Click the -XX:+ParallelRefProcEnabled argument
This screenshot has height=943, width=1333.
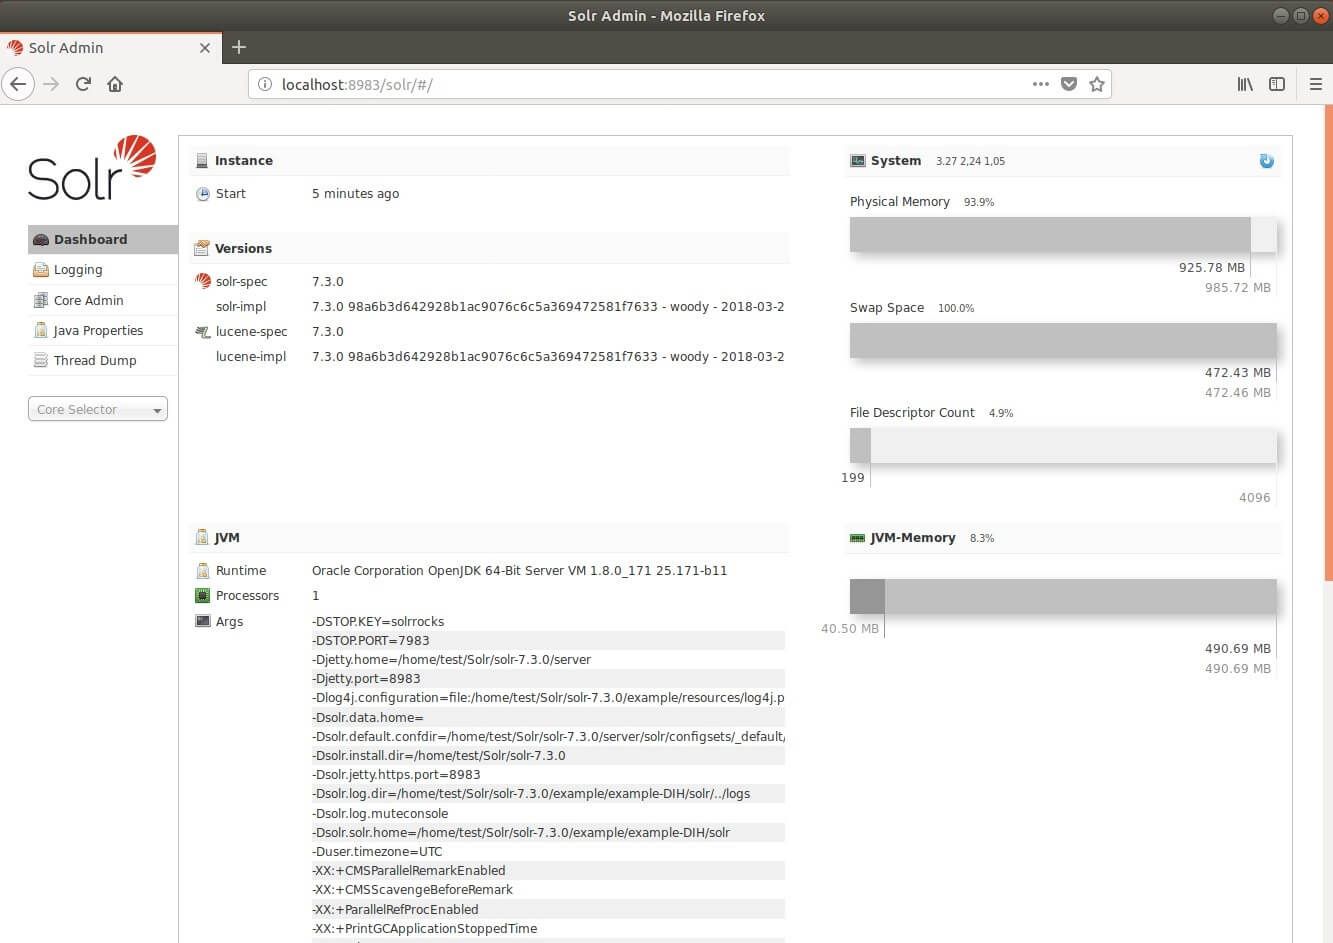(395, 909)
